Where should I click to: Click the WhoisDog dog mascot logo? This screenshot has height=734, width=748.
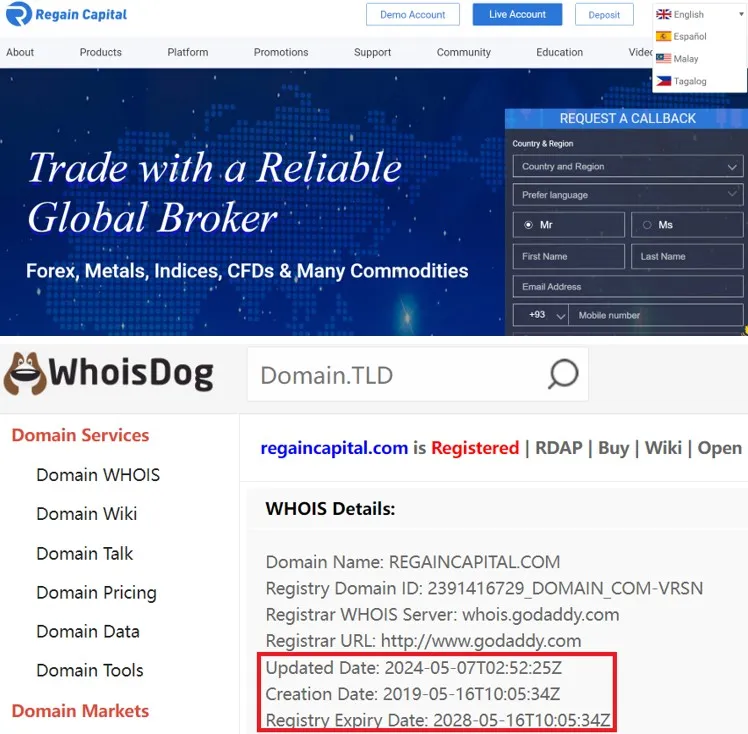coord(25,374)
